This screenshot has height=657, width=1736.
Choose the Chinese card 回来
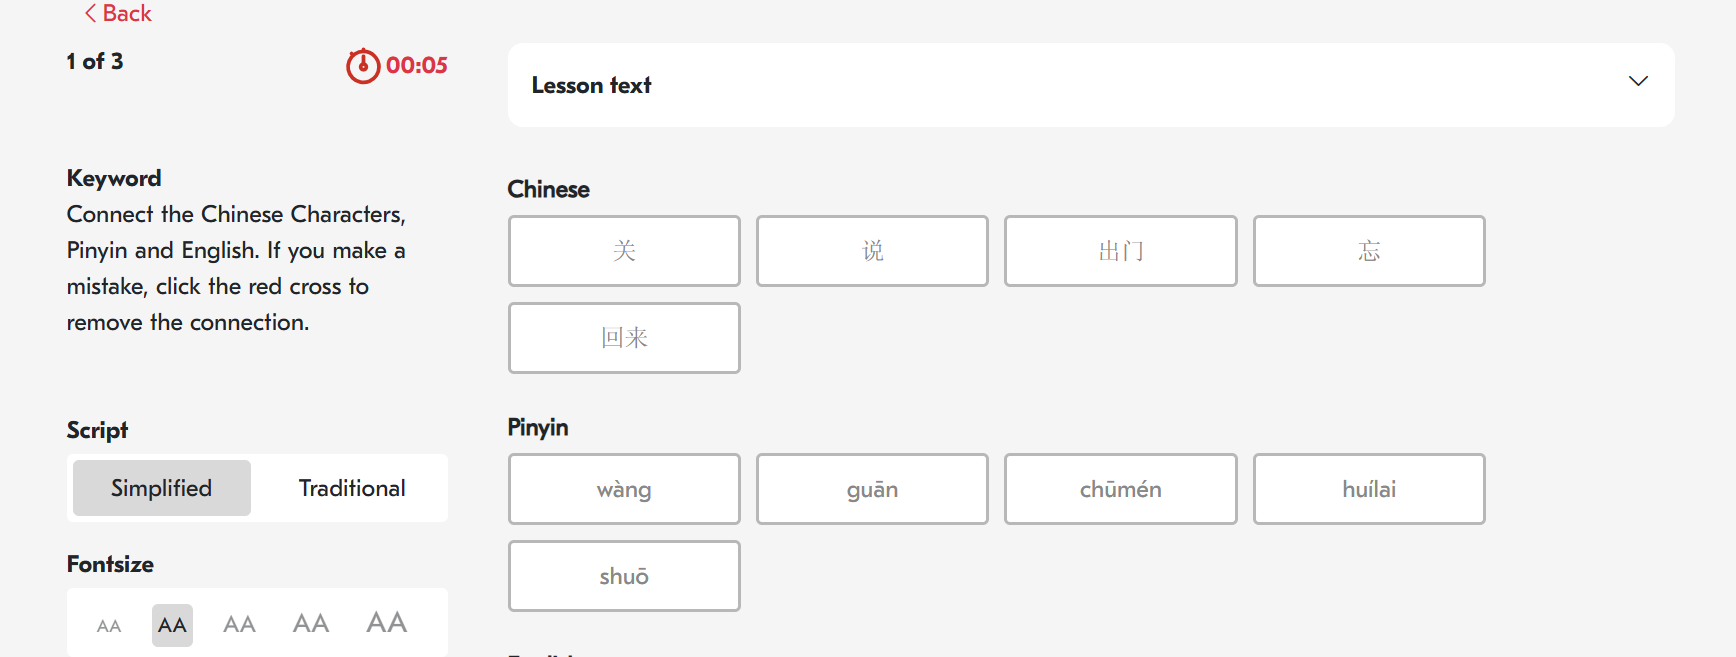tap(624, 338)
